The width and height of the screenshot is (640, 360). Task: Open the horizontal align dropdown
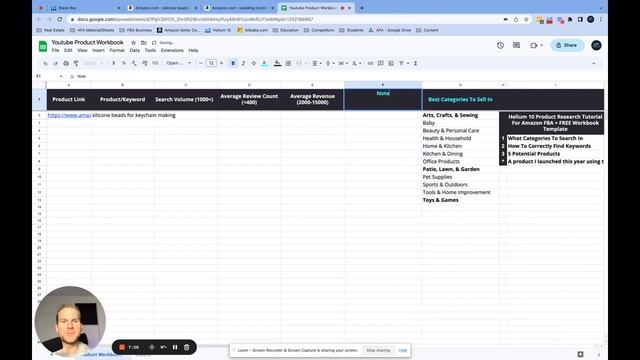316,63
